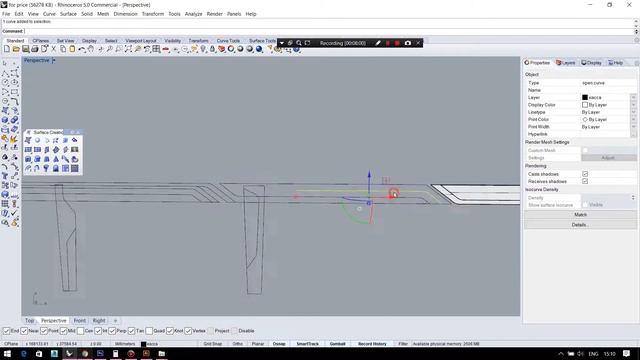Click the status bar layer color swatch
Image resolution: width=640 pixels, height=360 pixels.
[x=143, y=344]
